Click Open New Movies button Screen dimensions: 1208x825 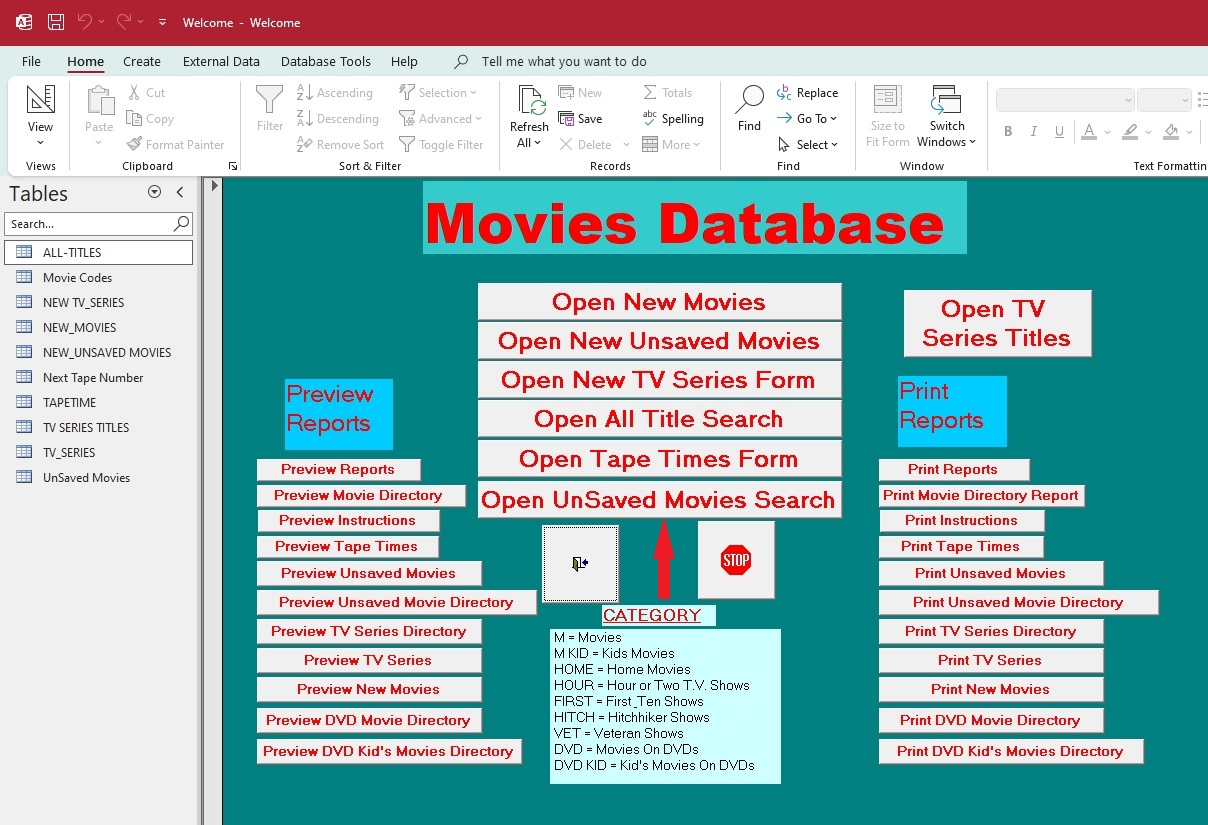[659, 302]
